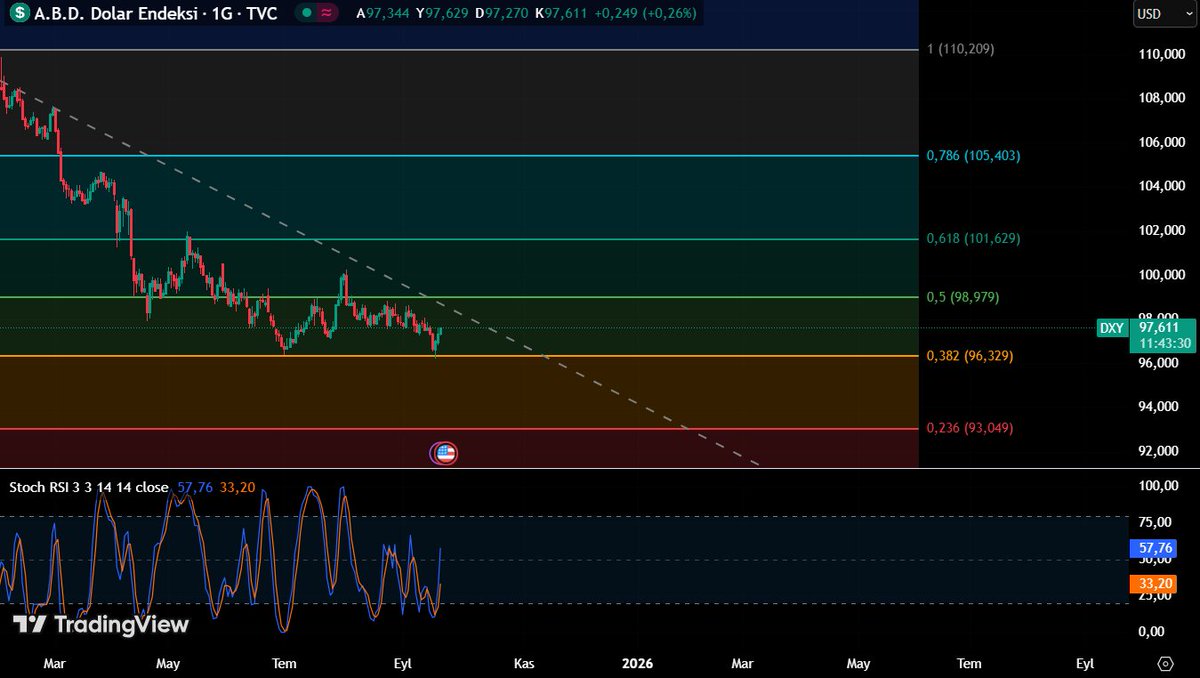Screen dimensions: 1200x678
Task: Open the US flag economic event marker
Action: pos(445,453)
